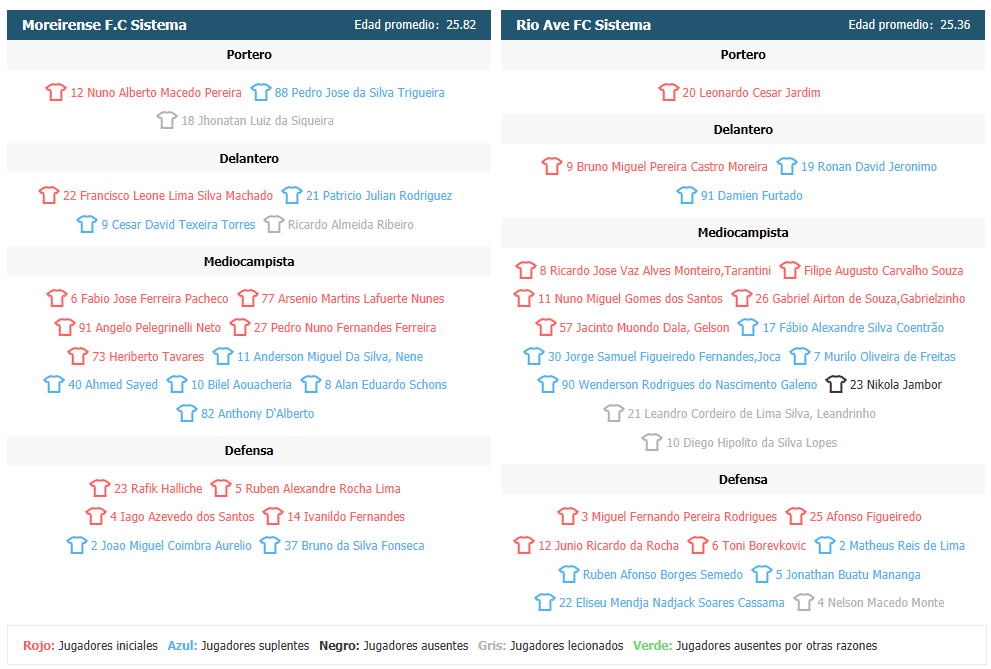This screenshot has height=669, width=991.
Task: Click the Verde: ausentes por otras razones legend
Action: 755,645
